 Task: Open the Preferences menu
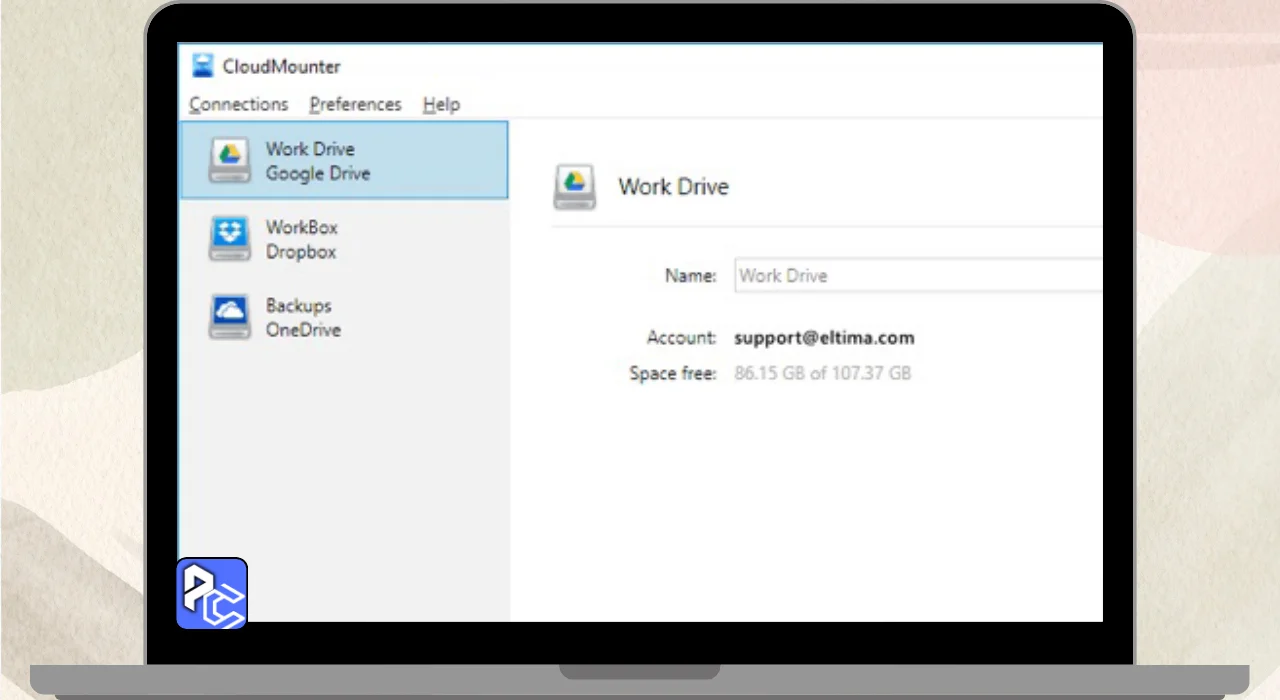tap(355, 104)
